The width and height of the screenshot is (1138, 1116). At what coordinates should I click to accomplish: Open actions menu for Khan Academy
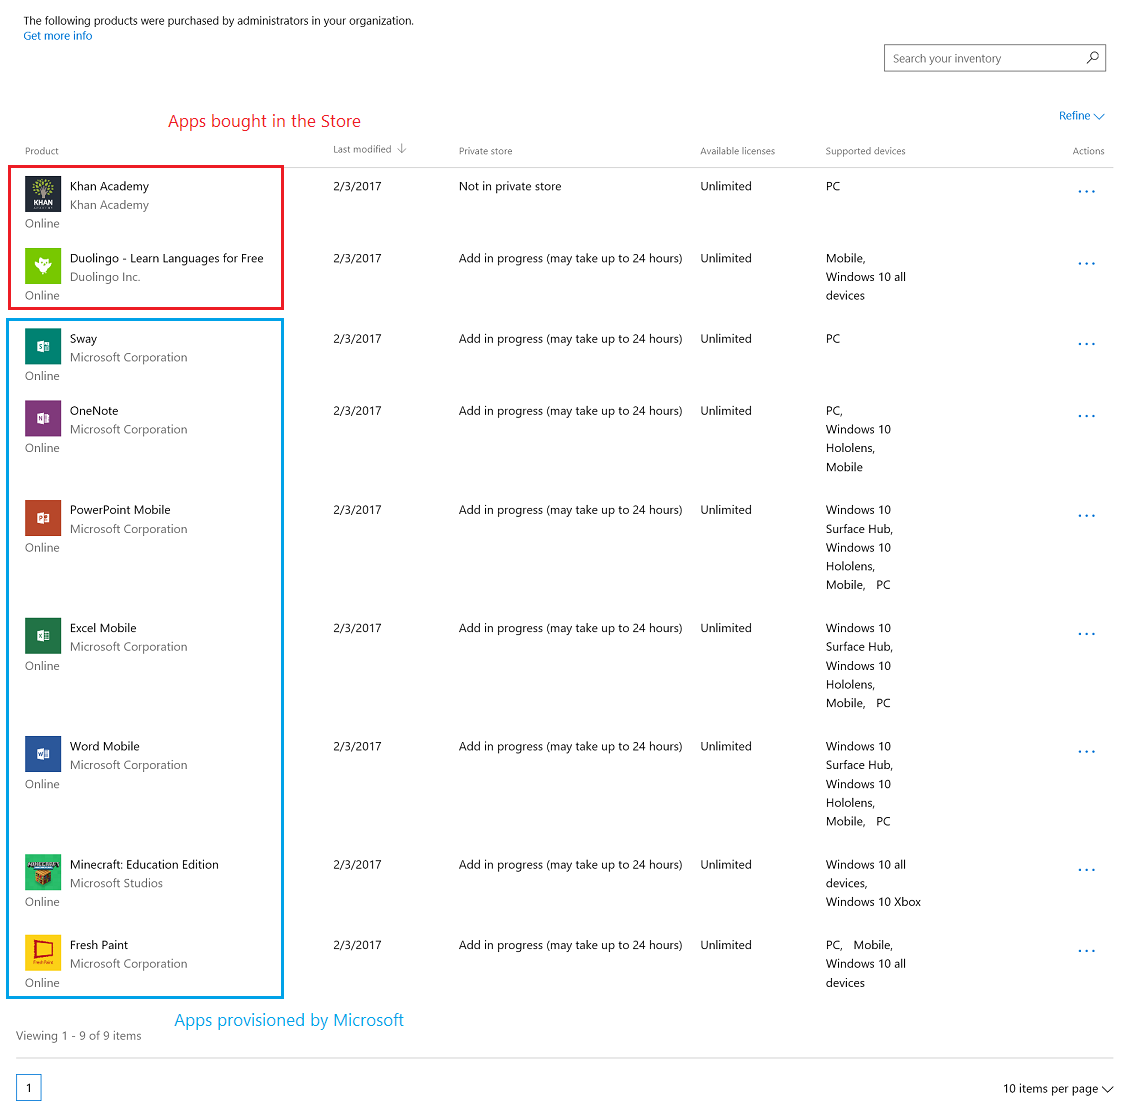click(x=1087, y=191)
